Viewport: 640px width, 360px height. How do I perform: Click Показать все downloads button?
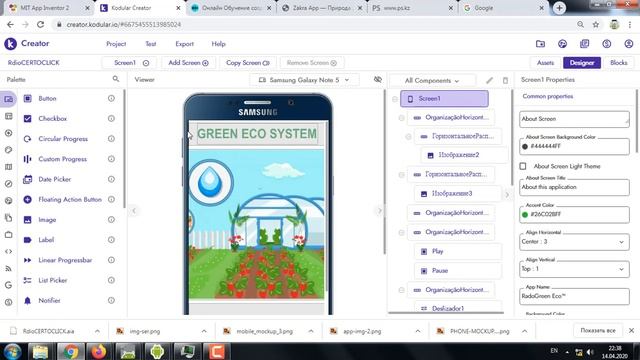click(x=598, y=330)
